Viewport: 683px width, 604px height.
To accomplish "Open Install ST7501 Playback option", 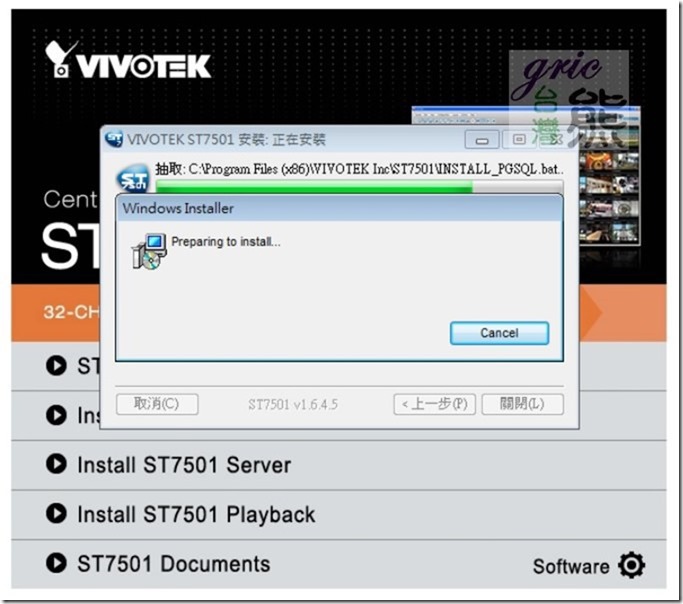I will click(x=196, y=514).
